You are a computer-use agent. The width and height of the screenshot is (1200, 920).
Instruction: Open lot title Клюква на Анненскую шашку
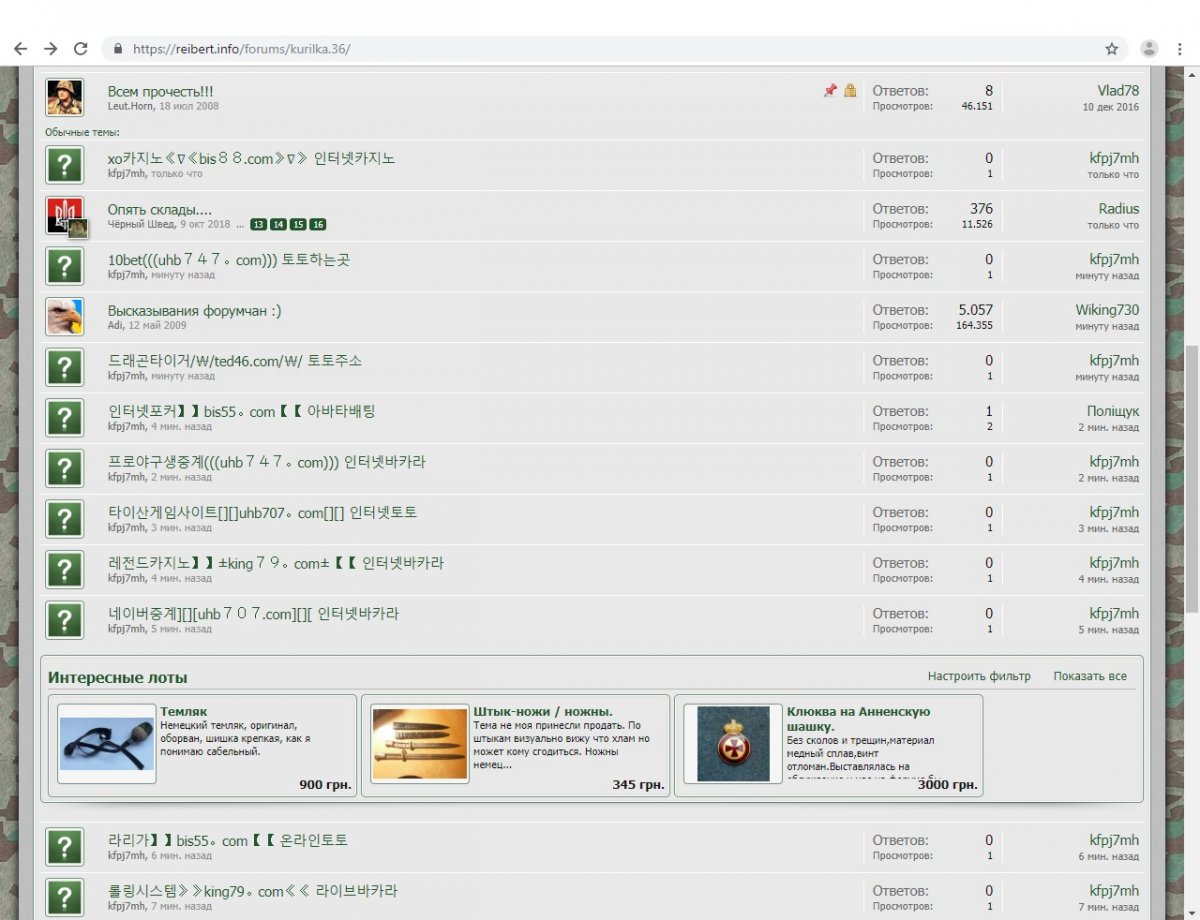858,718
